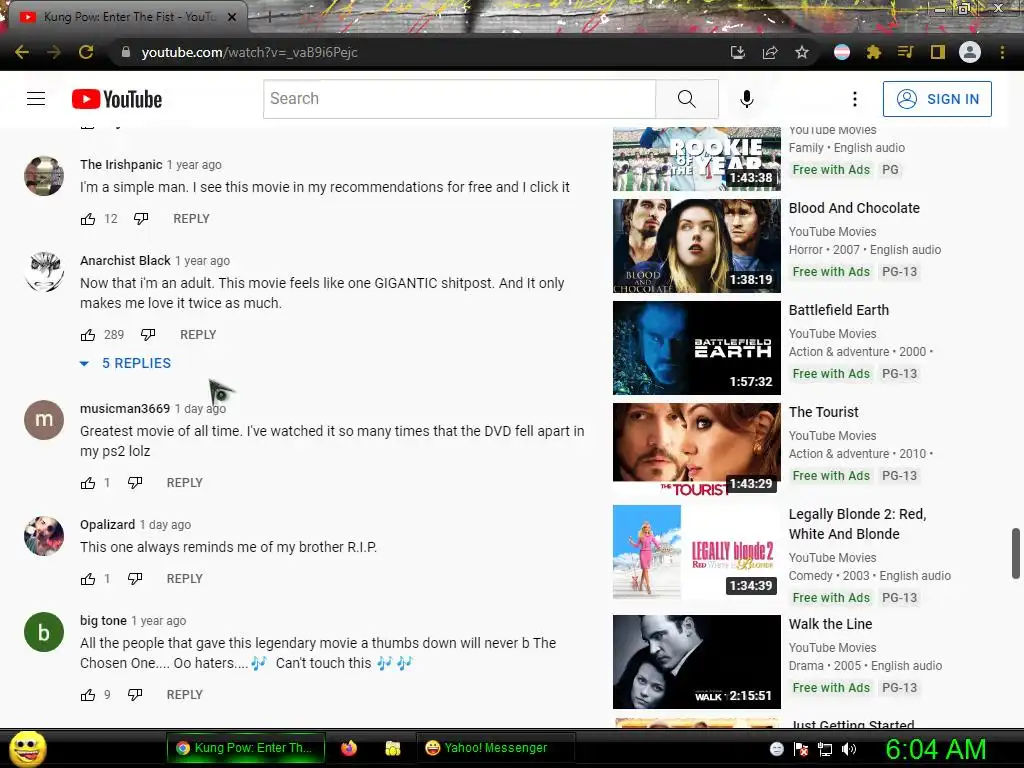
Task: Open the smiley start button
Action: [x=27, y=748]
